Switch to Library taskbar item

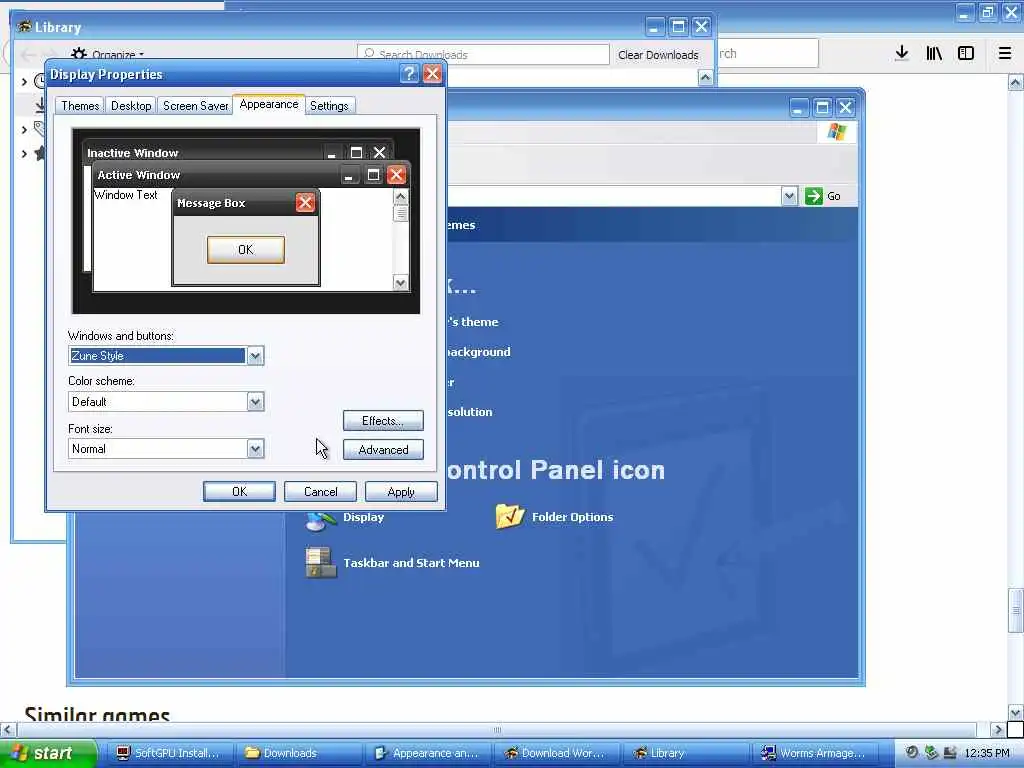686,753
